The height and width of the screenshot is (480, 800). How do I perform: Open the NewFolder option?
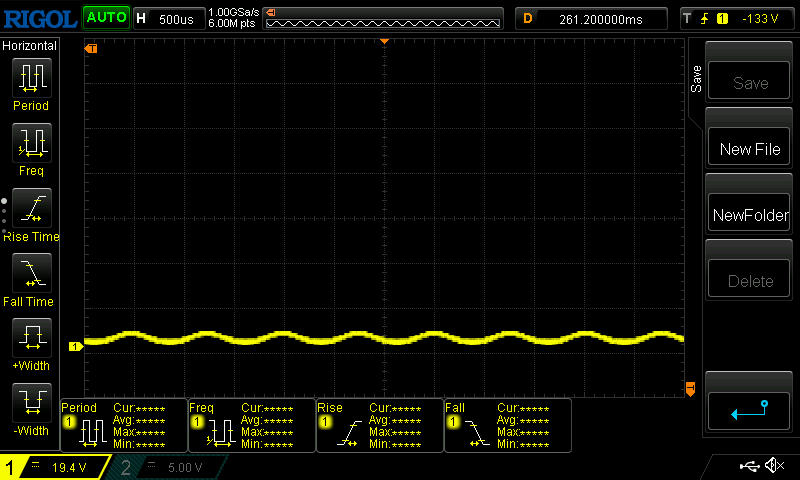pos(750,215)
